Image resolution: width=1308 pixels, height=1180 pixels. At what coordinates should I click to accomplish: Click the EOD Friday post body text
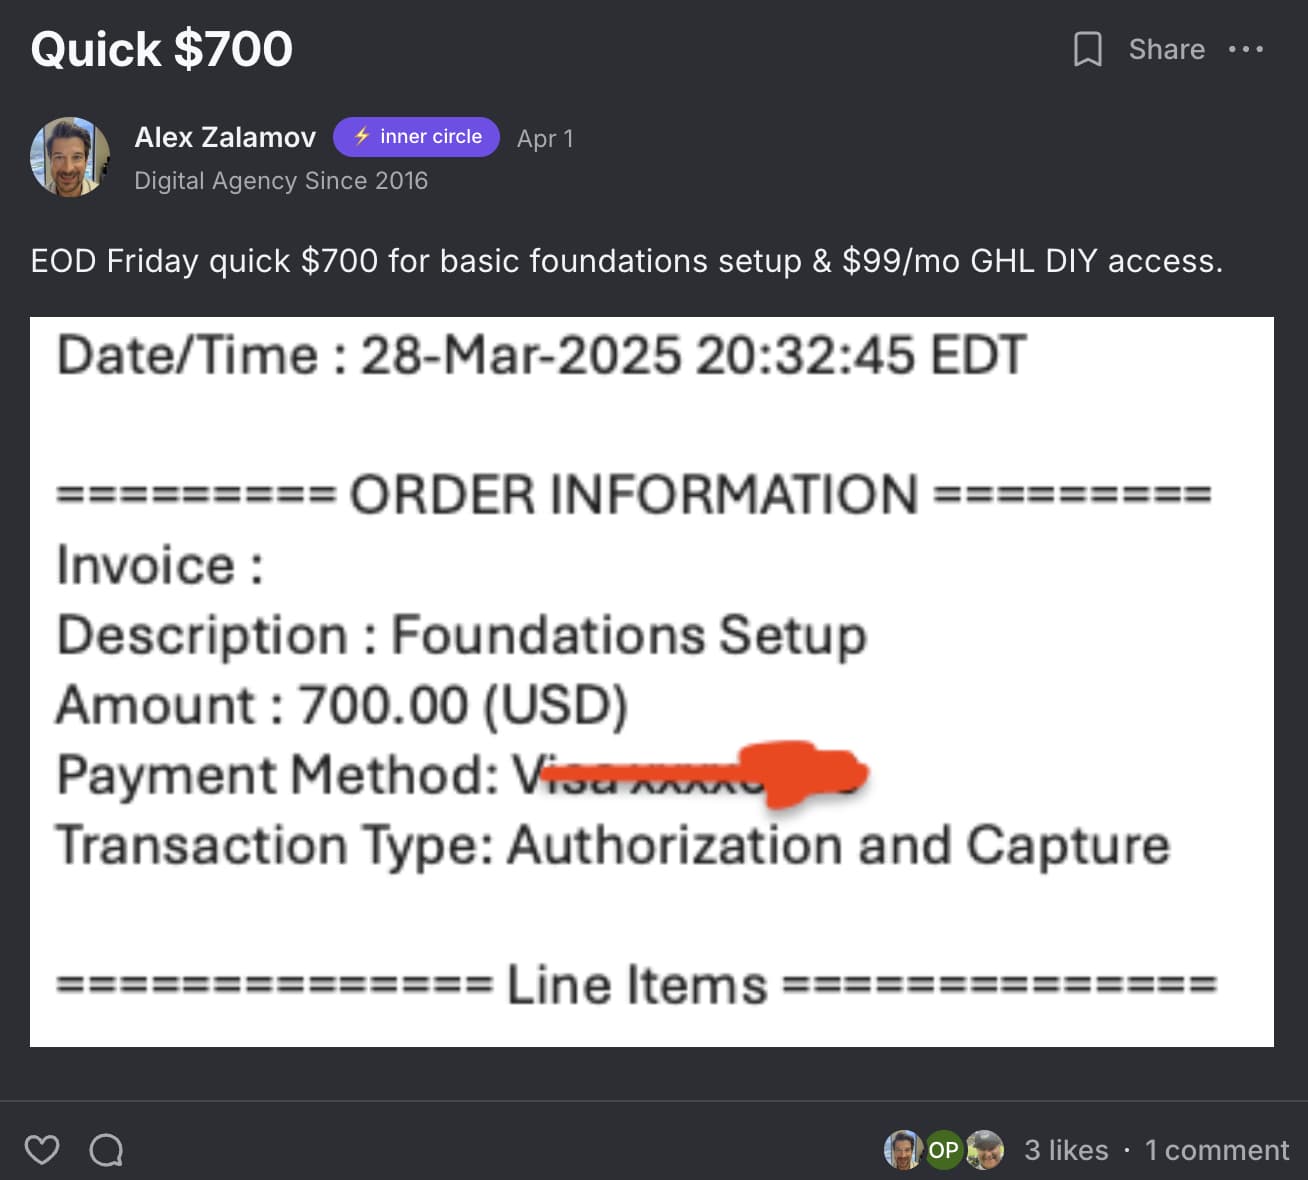tap(627, 261)
